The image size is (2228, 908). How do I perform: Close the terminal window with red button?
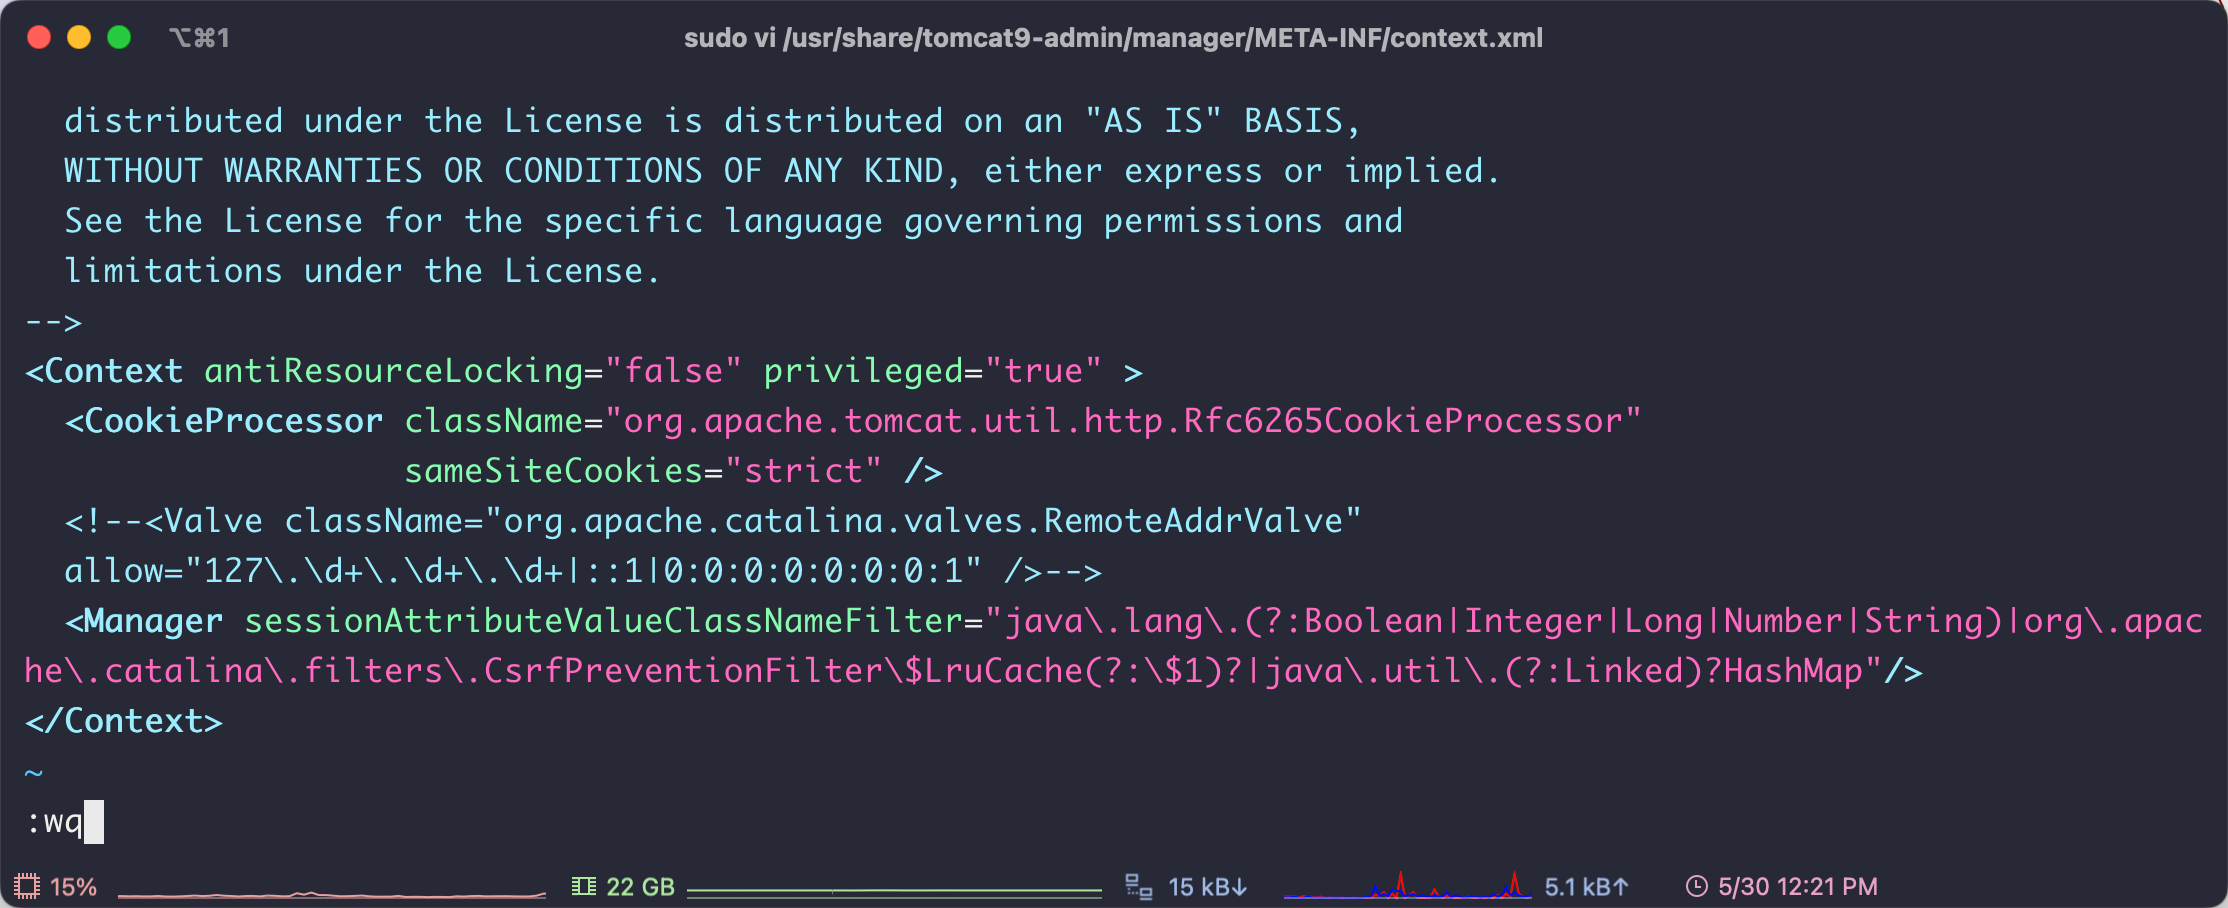(x=39, y=38)
